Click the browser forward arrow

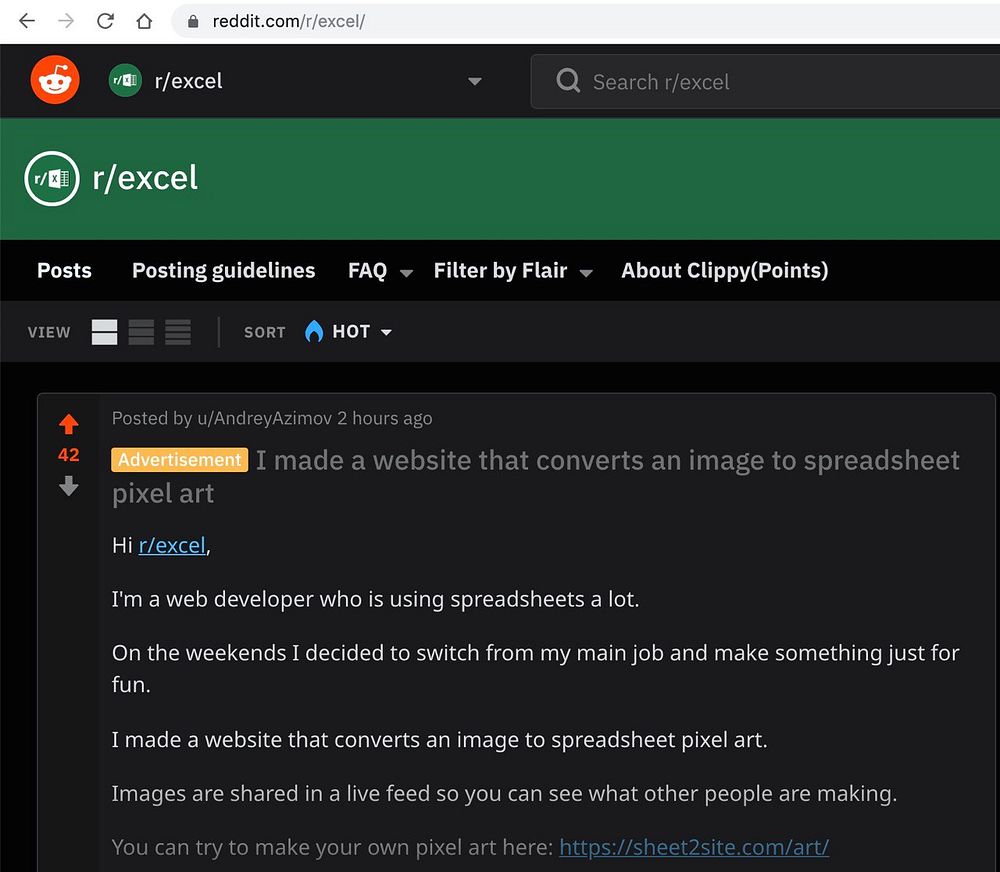[66, 21]
